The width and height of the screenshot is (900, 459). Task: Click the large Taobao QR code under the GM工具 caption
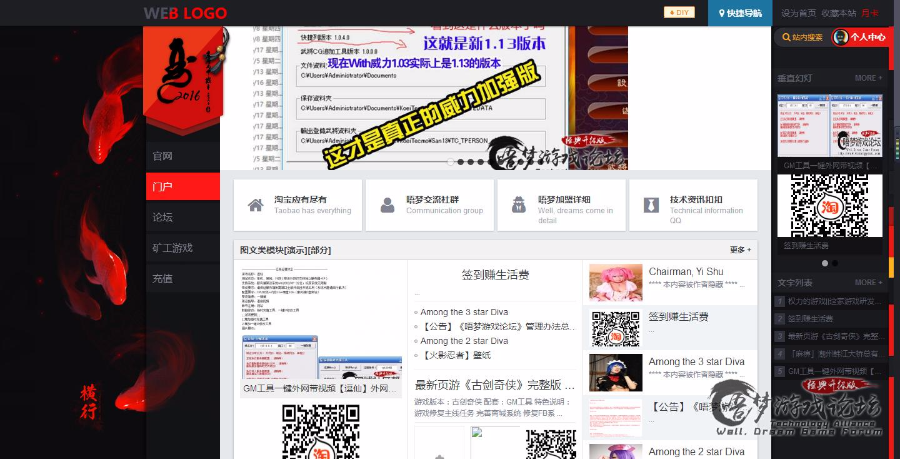pos(320,431)
